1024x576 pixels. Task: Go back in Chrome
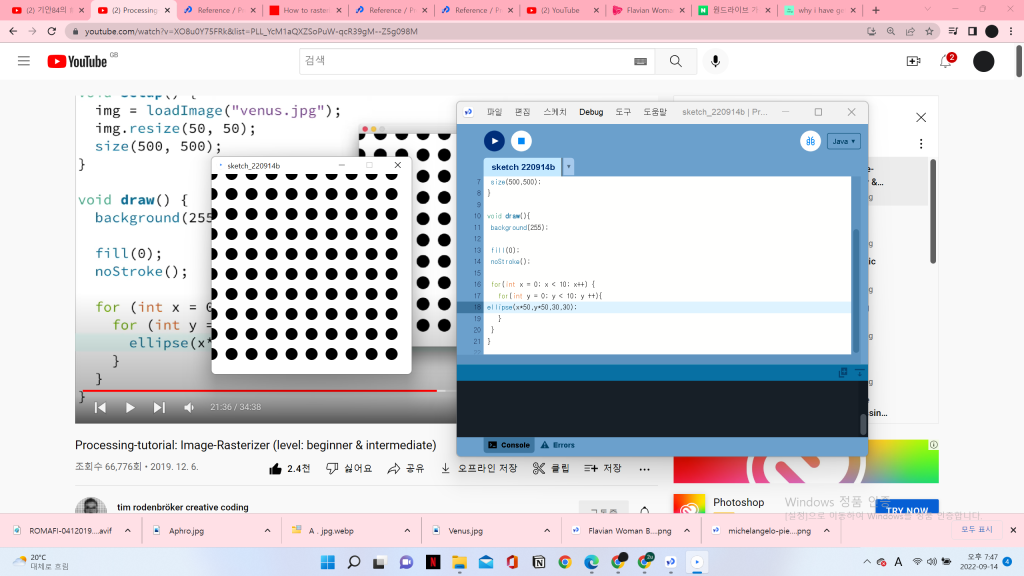click(13, 31)
